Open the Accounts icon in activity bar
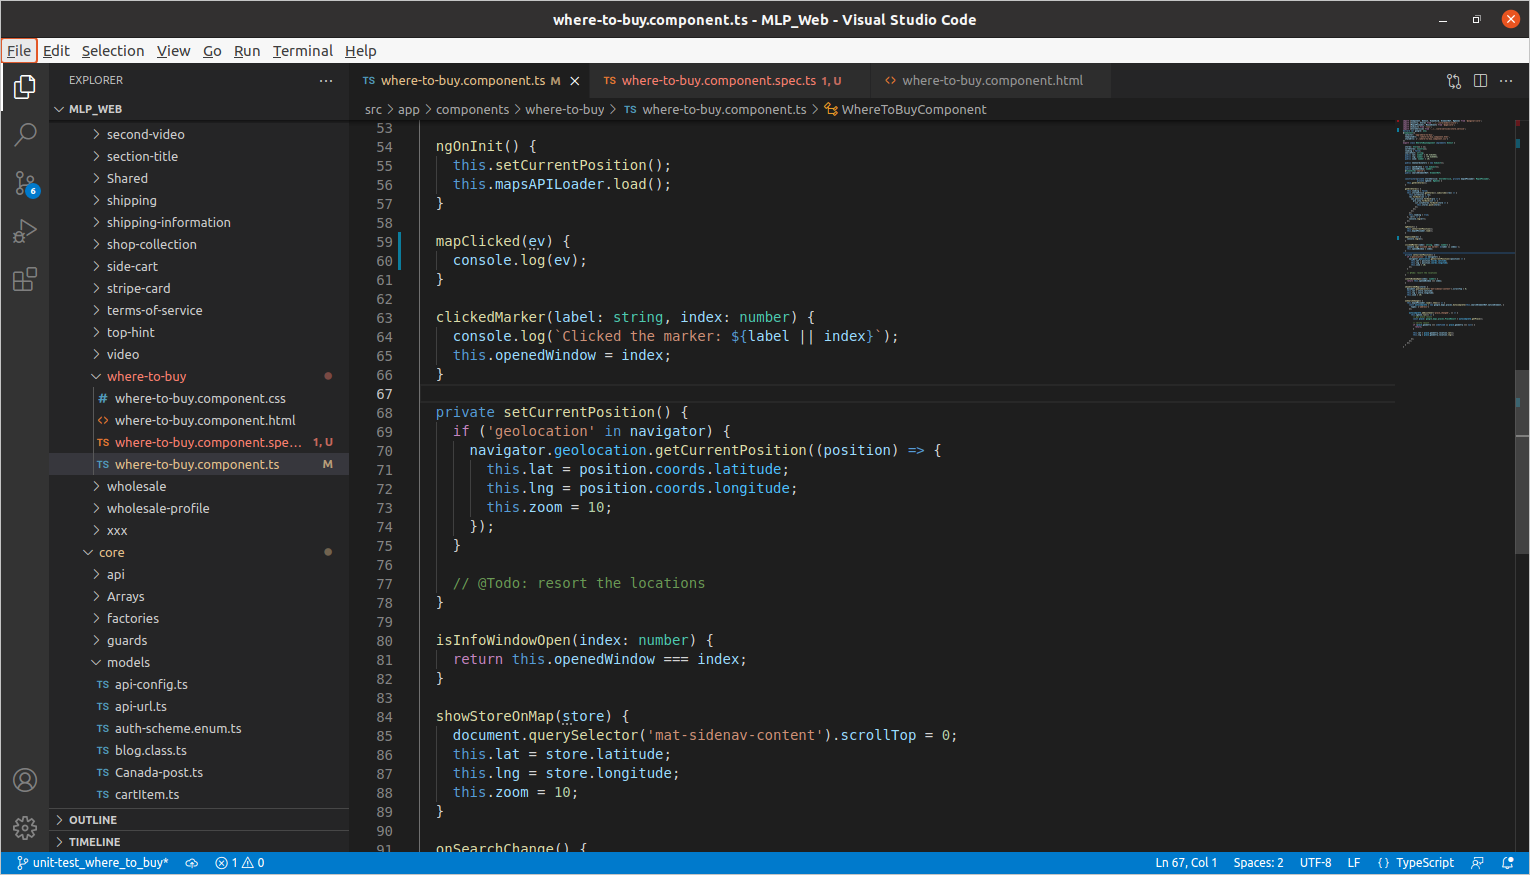Image resolution: width=1530 pixels, height=875 pixels. coord(25,780)
